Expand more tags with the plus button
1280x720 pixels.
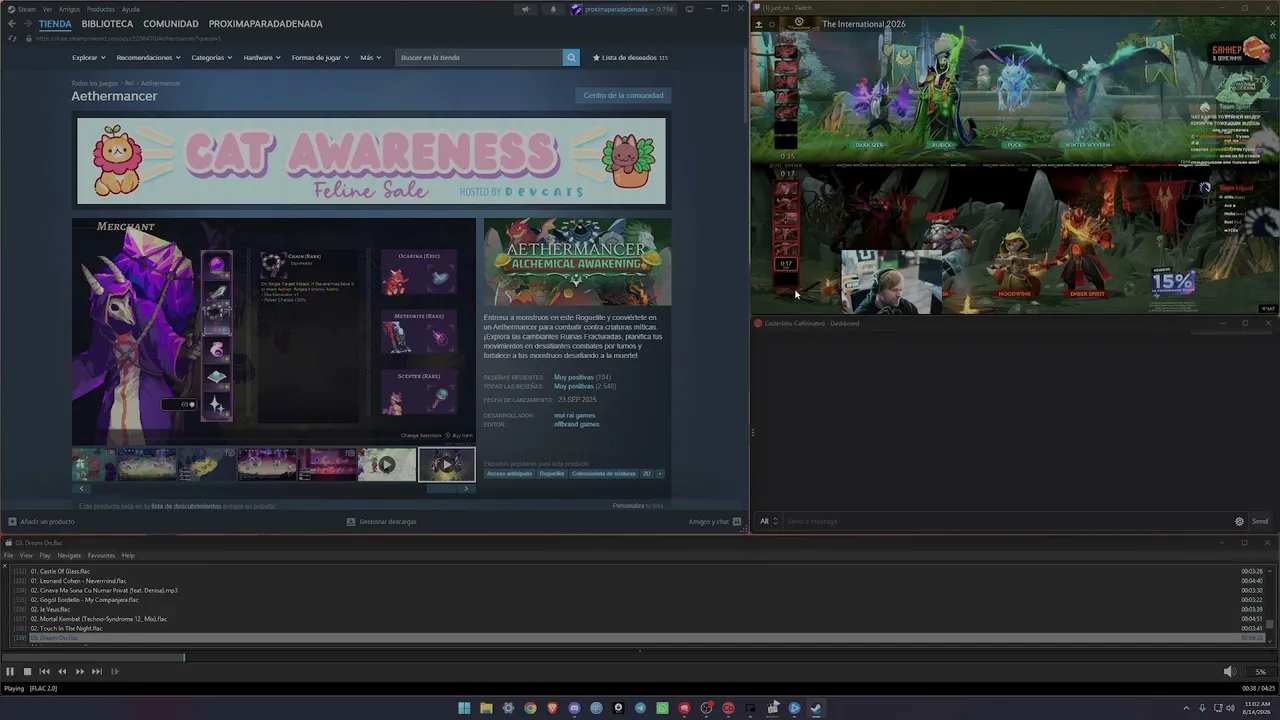[659, 473]
